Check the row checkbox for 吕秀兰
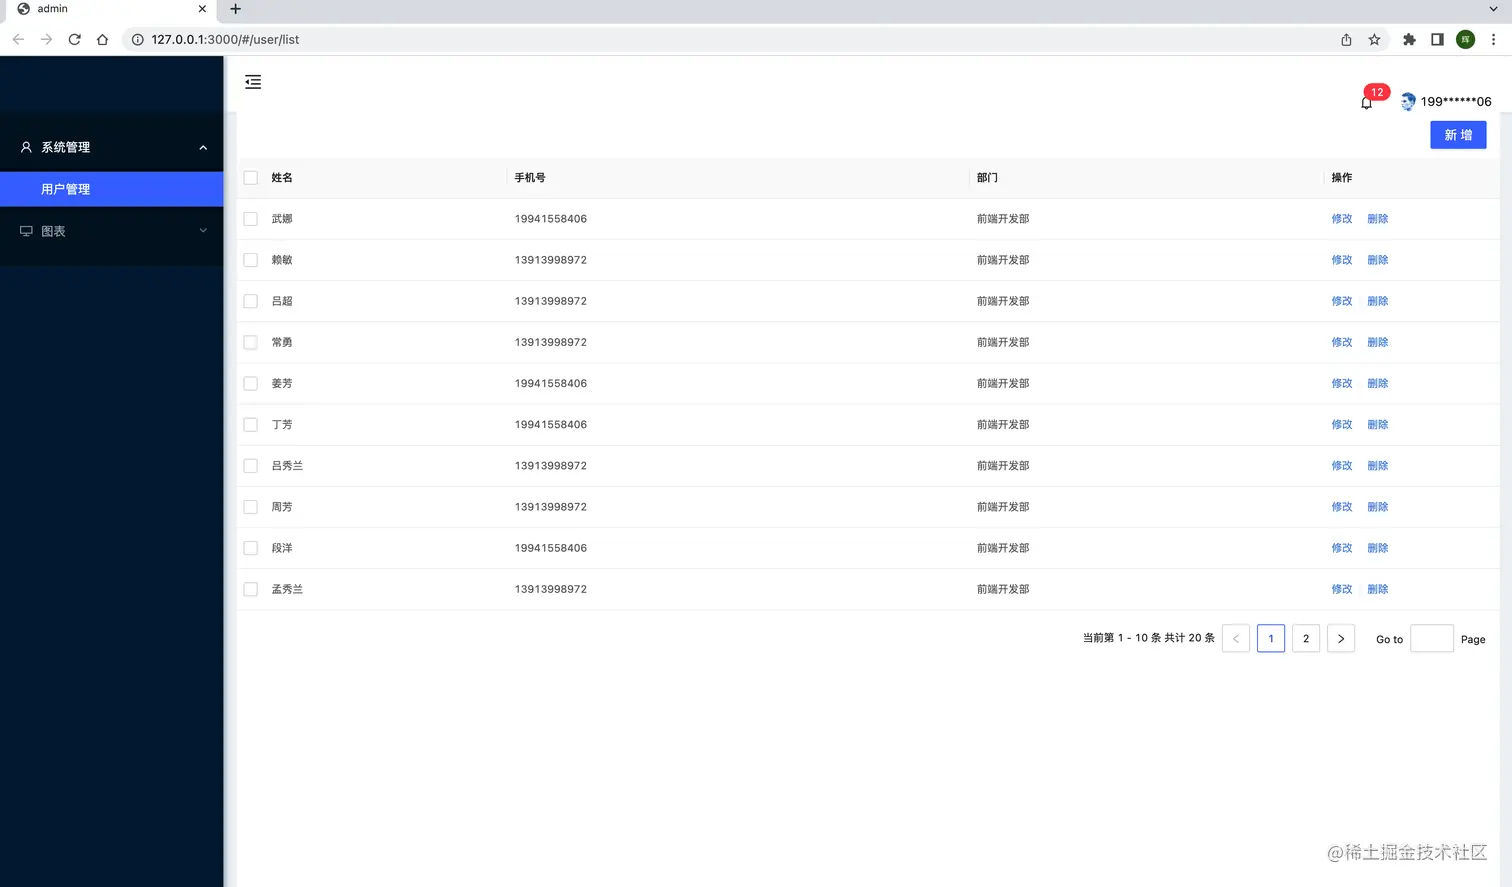 click(x=251, y=466)
